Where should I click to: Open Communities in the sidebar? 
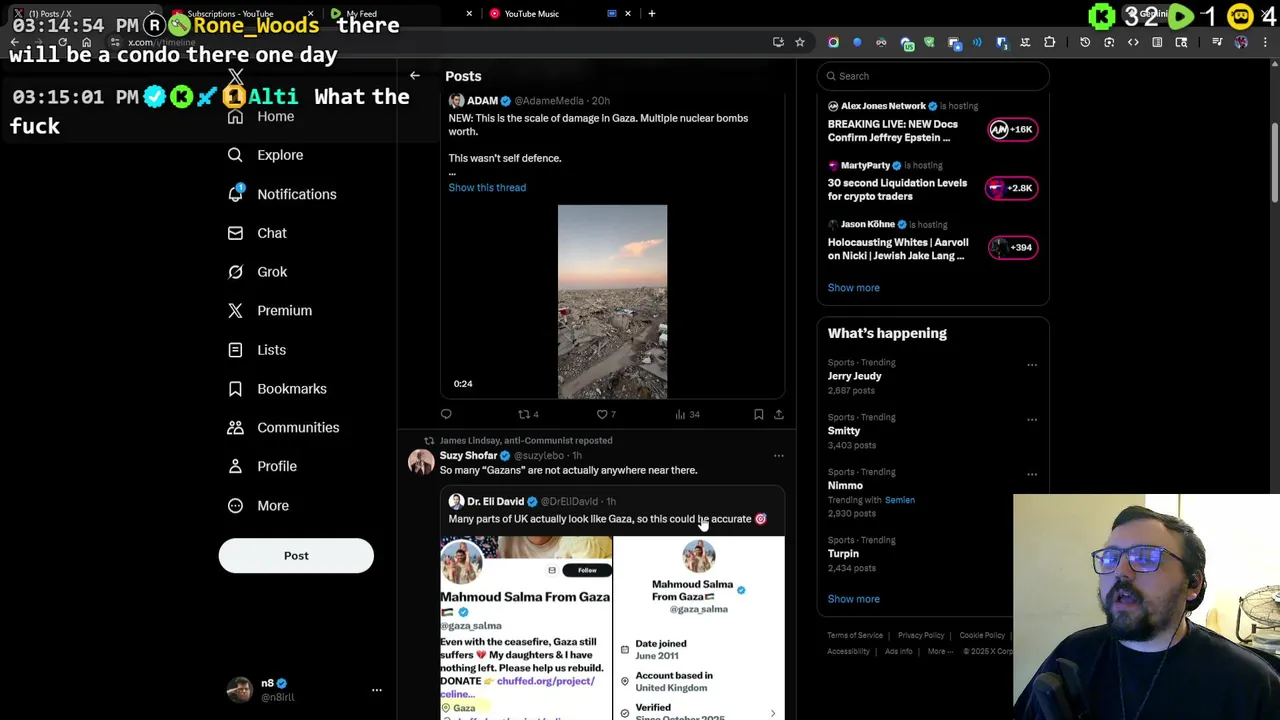[x=283, y=428]
